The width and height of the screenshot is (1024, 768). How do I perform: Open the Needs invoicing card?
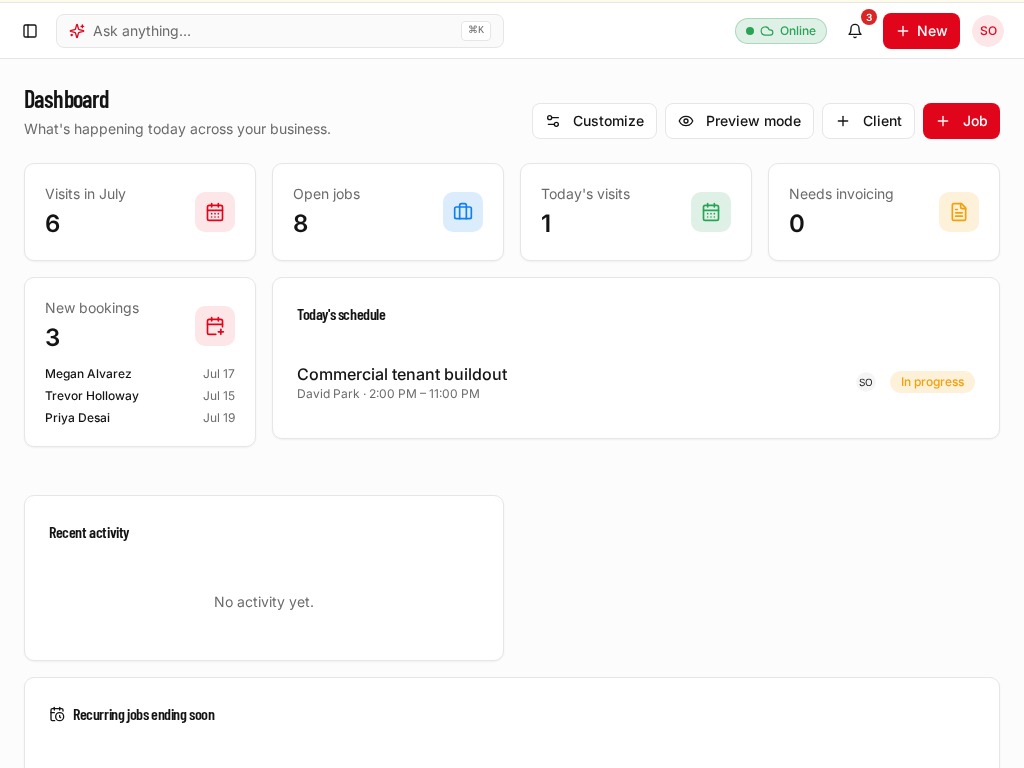pyautogui.click(x=884, y=212)
